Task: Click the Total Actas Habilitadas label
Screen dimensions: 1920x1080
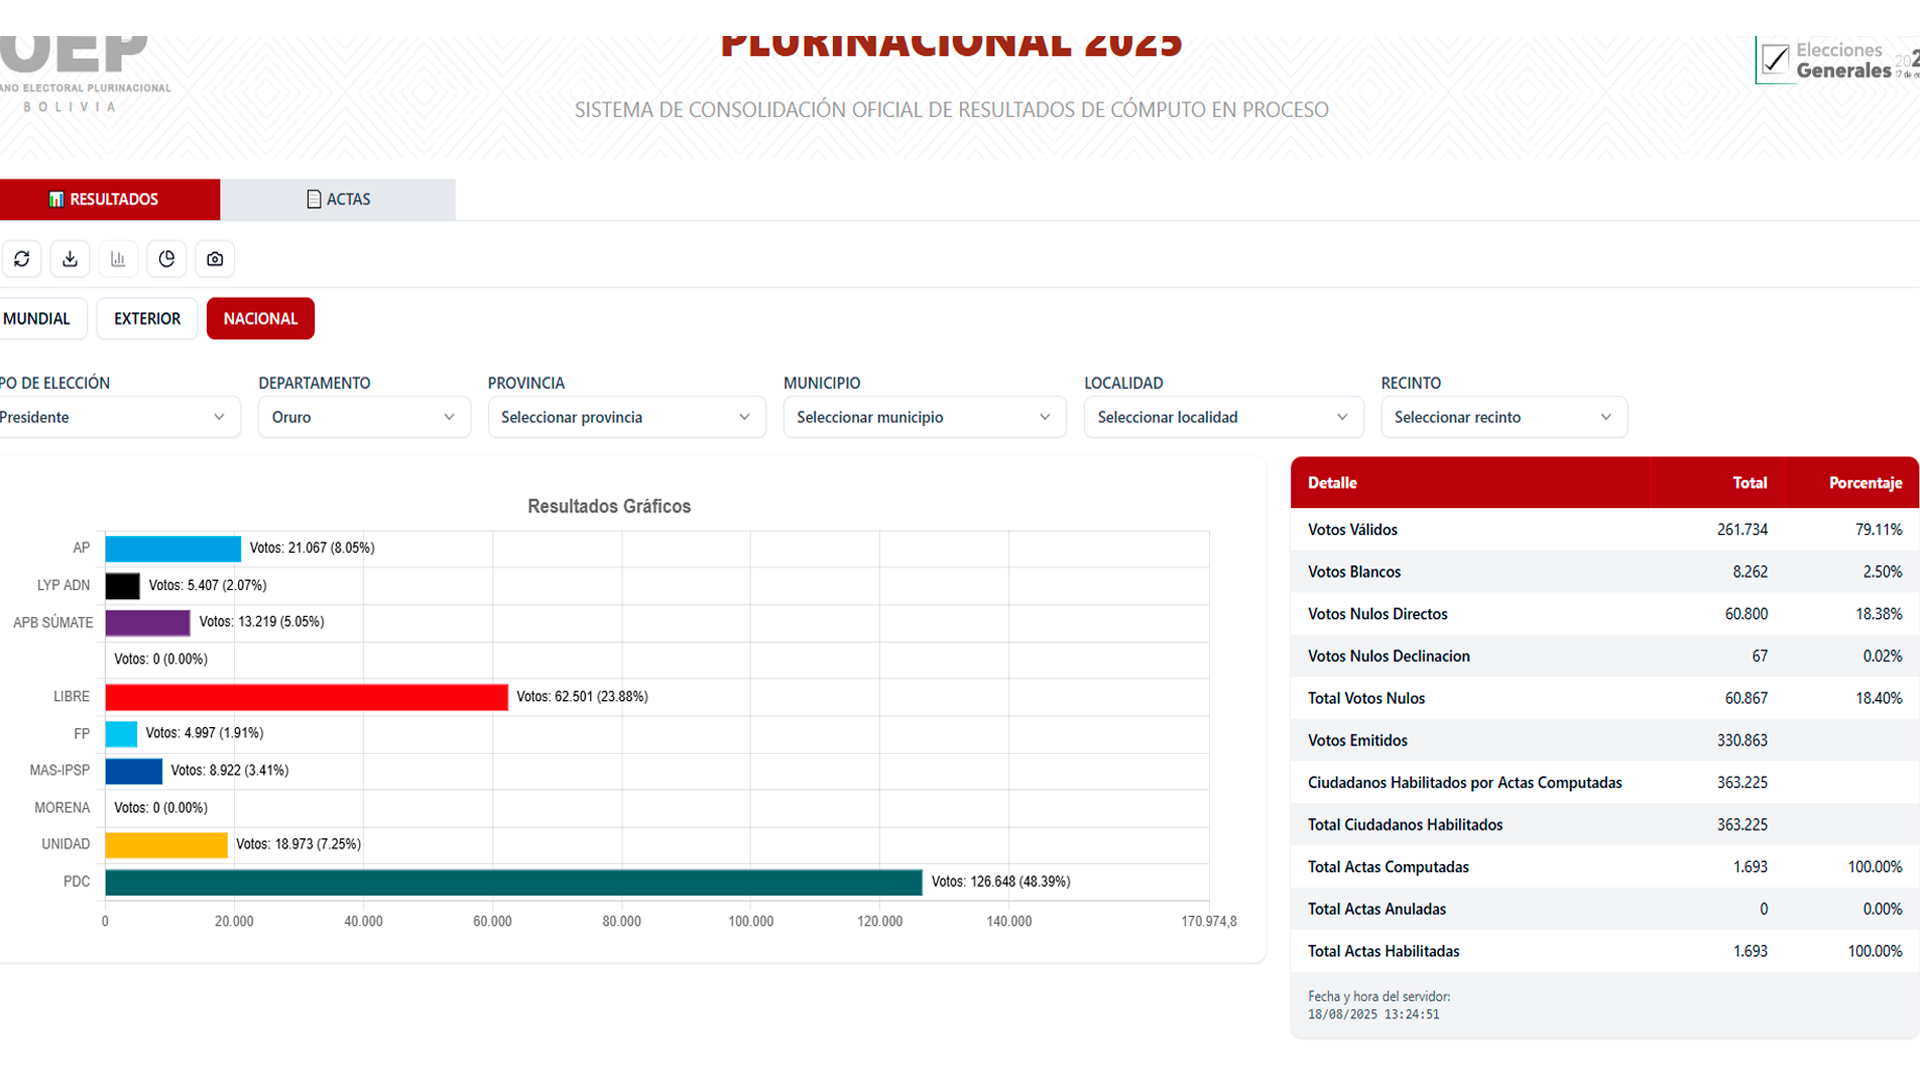Action: (1384, 951)
